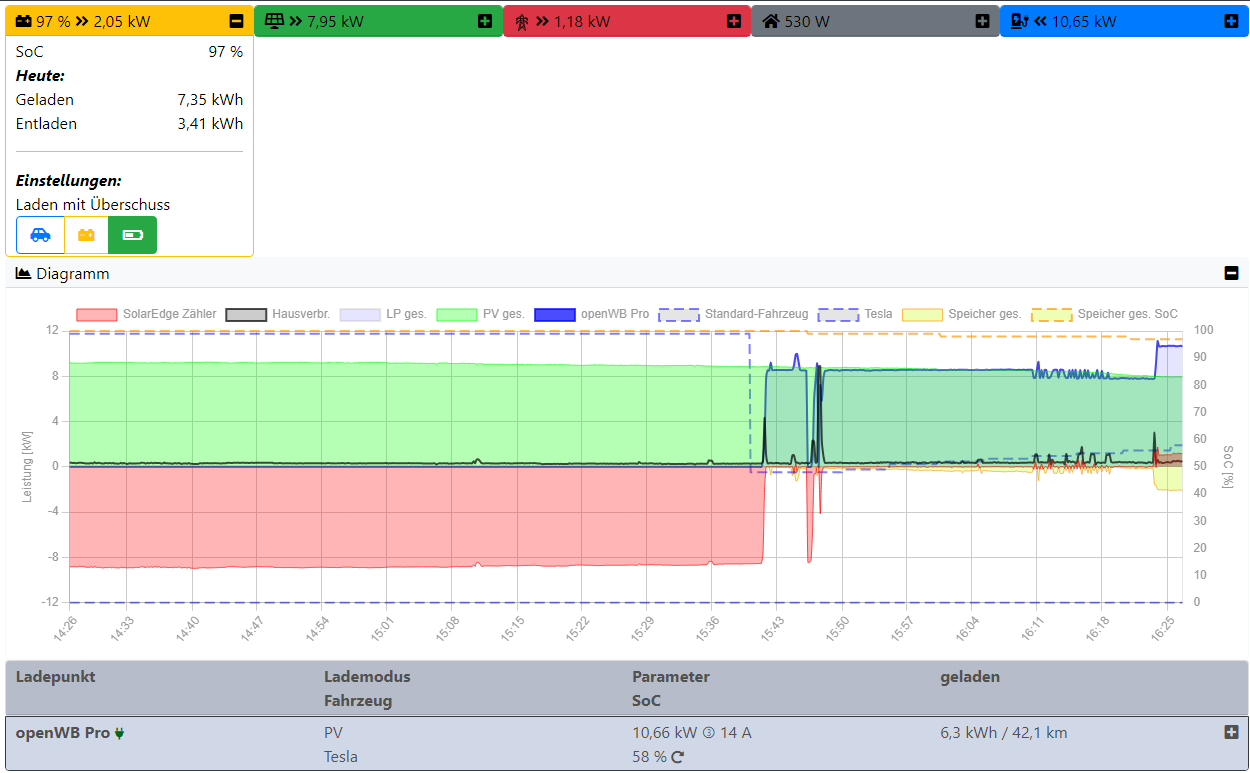Toggle Speicher ges. dataset in legend
The image size is (1250, 773).
click(962, 314)
